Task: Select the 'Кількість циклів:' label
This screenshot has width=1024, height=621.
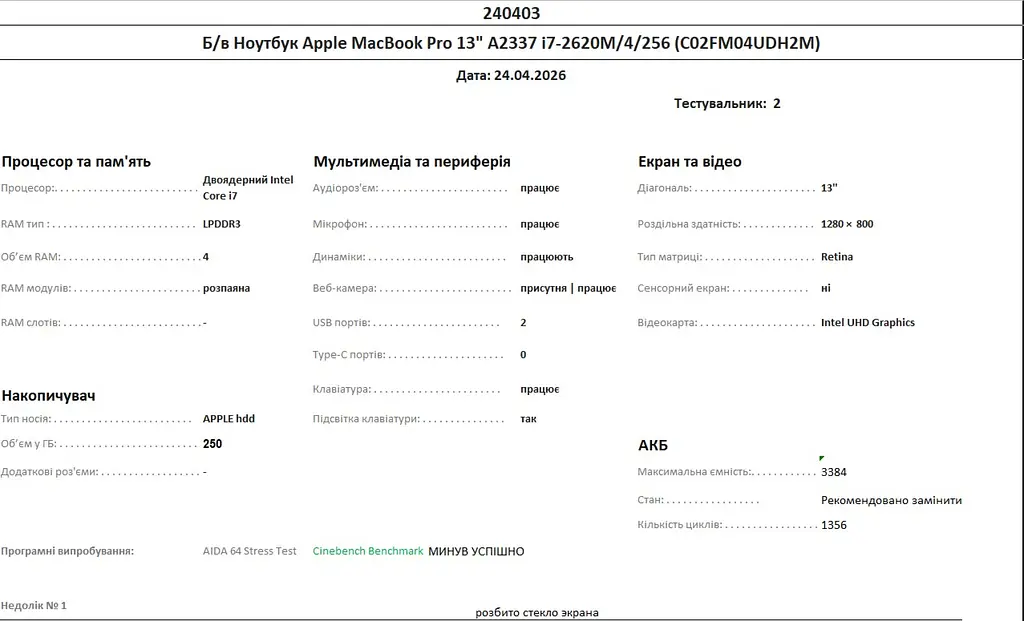Action: tap(680, 524)
